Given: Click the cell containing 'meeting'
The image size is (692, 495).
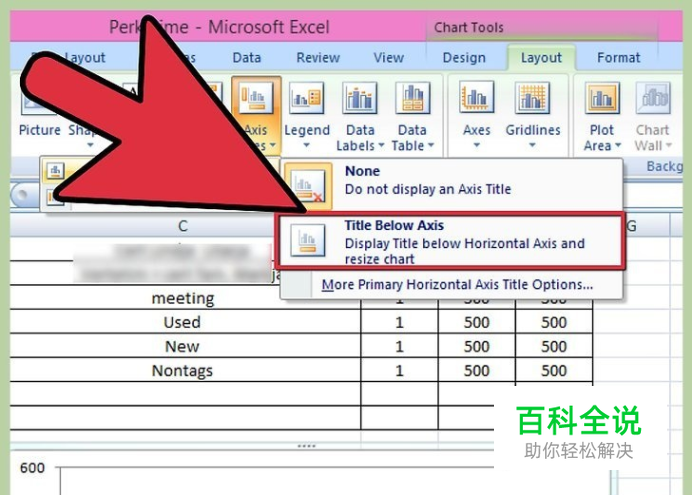Looking at the screenshot, I should (183, 298).
